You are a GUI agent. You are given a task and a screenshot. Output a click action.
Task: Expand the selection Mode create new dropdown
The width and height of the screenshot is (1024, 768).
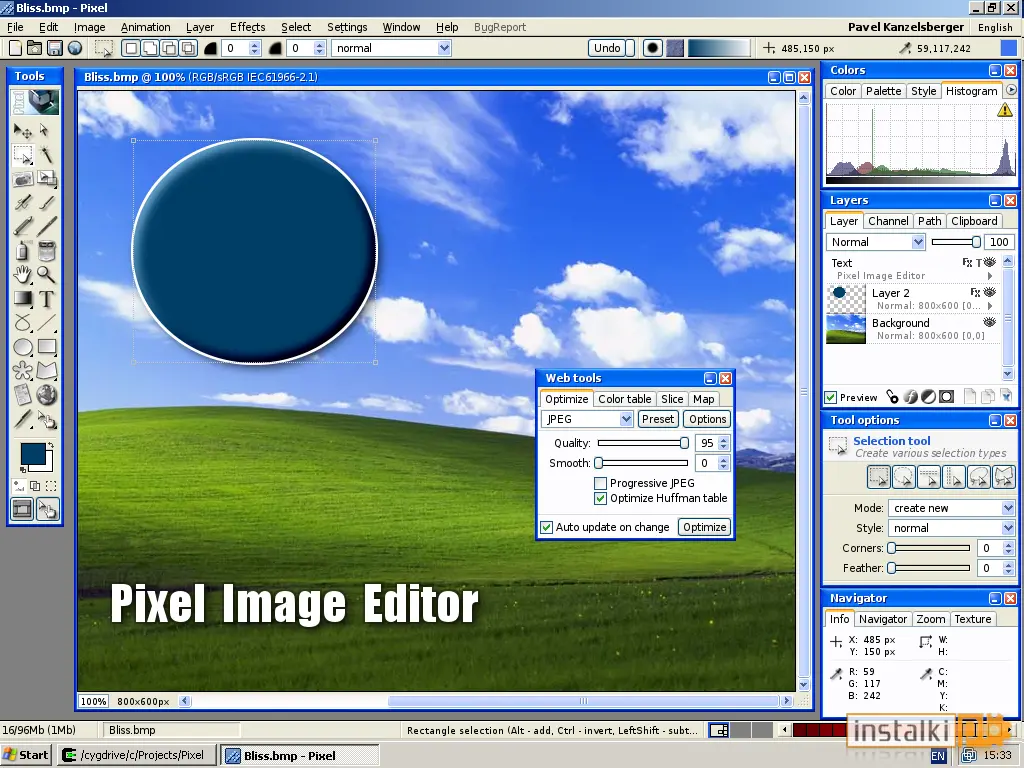coord(951,508)
